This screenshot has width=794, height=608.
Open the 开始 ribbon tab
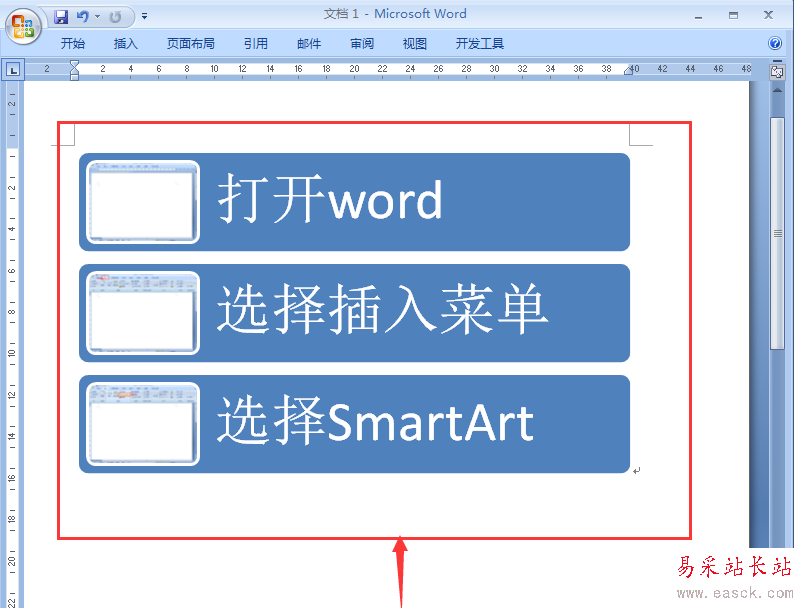[x=72, y=44]
